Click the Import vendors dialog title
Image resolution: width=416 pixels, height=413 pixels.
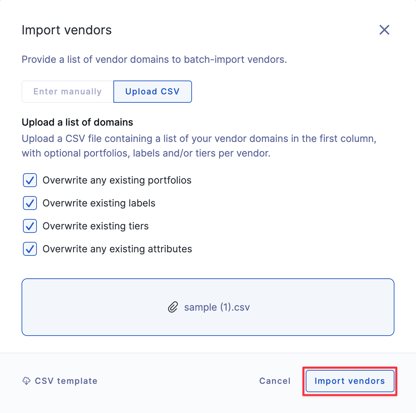[x=67, y=30]
